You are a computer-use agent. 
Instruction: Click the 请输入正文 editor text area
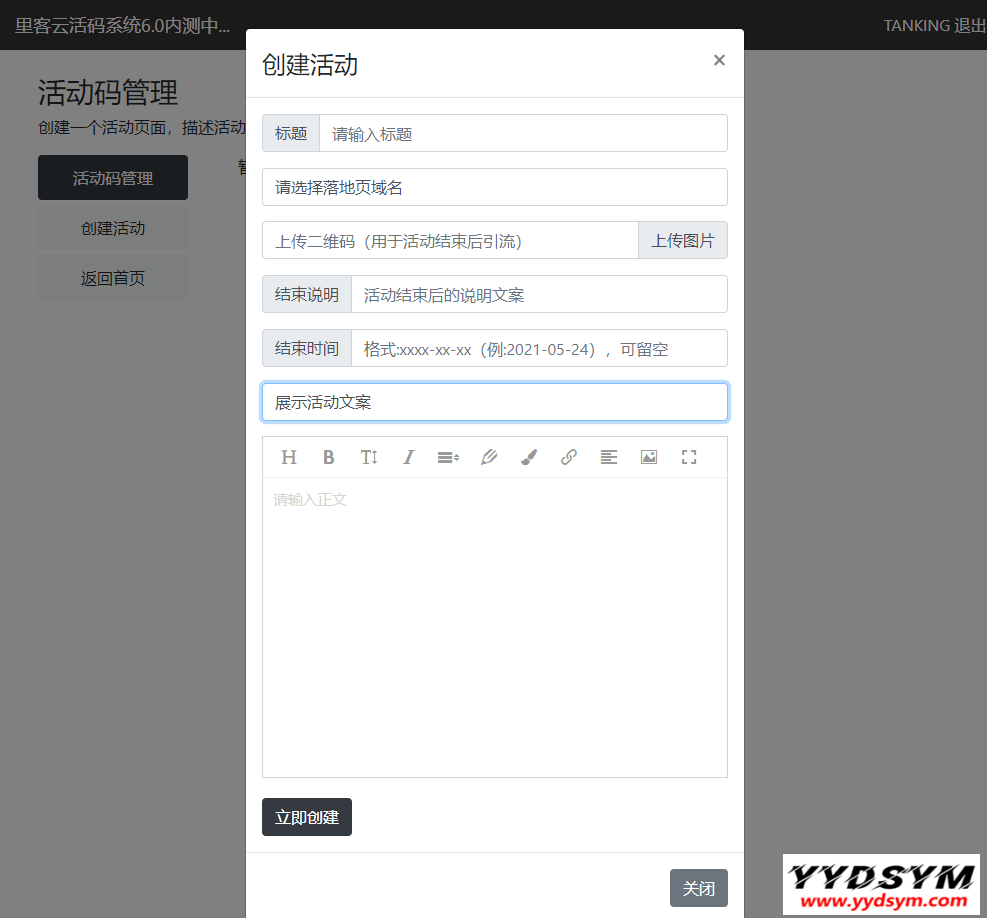(495, 627)
